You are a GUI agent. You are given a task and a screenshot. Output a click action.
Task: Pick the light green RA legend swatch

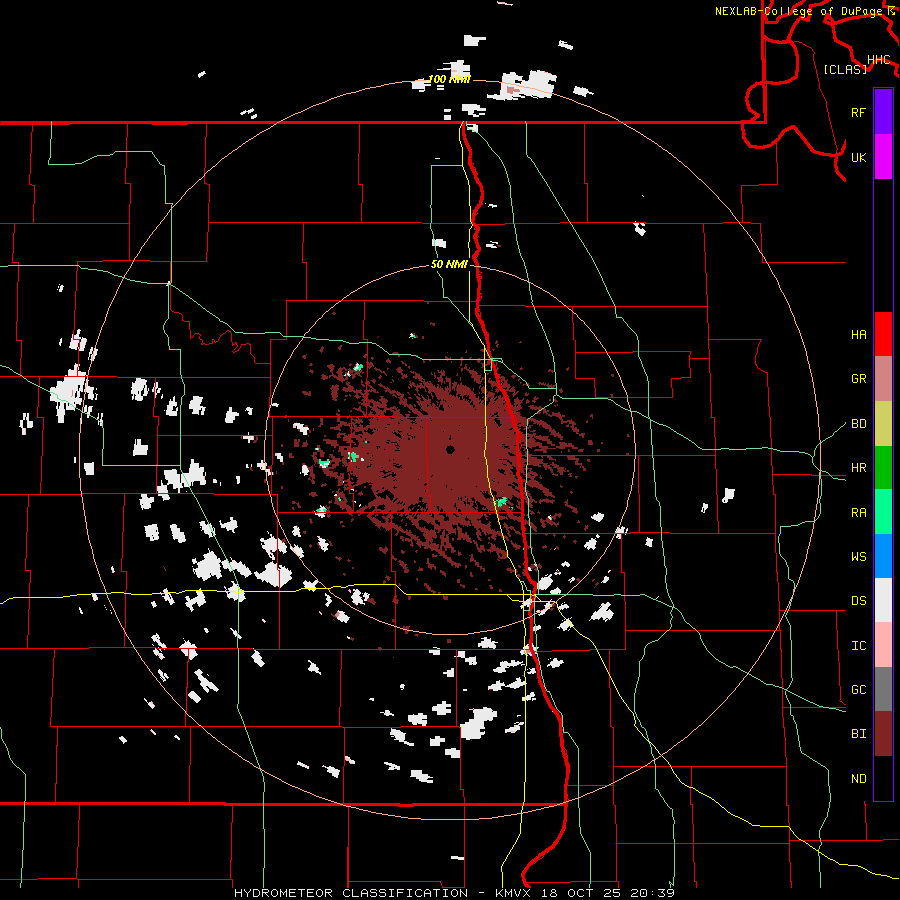[883, 512]
